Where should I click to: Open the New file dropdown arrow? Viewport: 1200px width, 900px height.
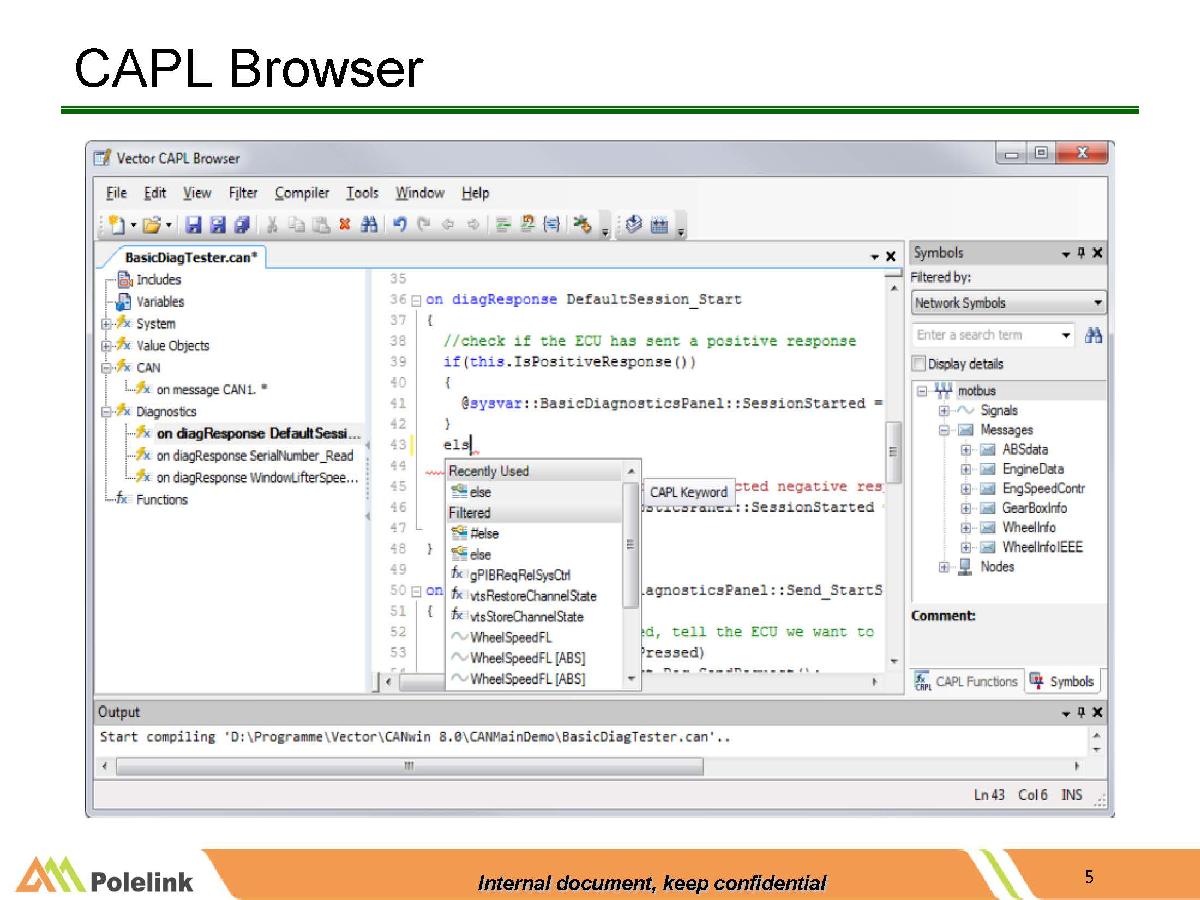tap(133, 226)
